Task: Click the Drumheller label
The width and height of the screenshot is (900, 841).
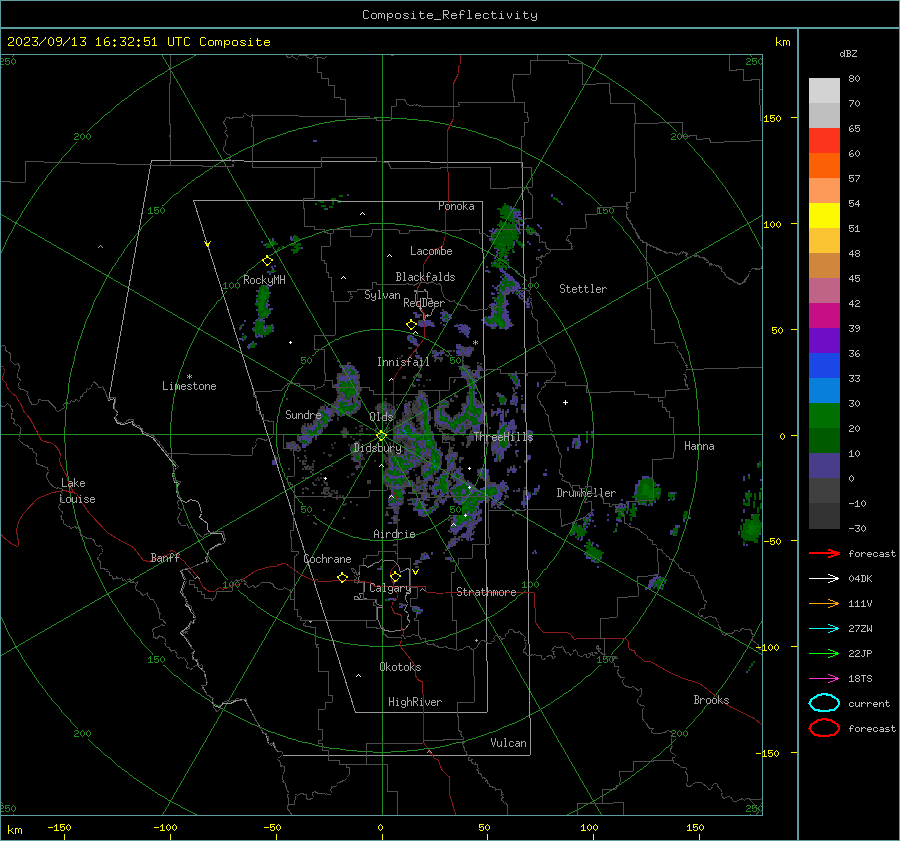Action: pos(586,493)
